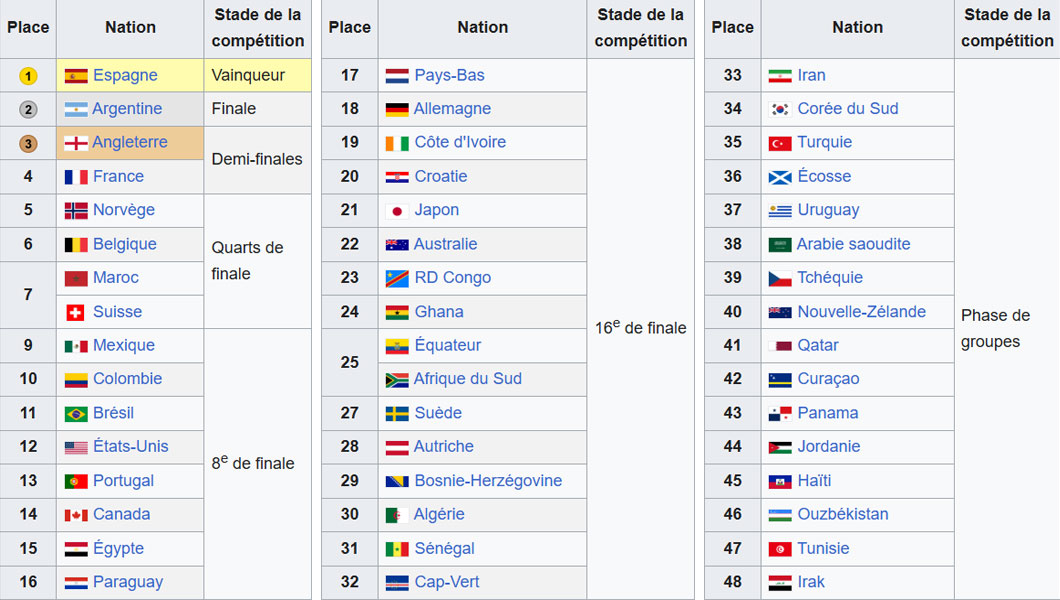
Task: Open the Nouvelle-Zélande link
Action: tap(861, 311)
